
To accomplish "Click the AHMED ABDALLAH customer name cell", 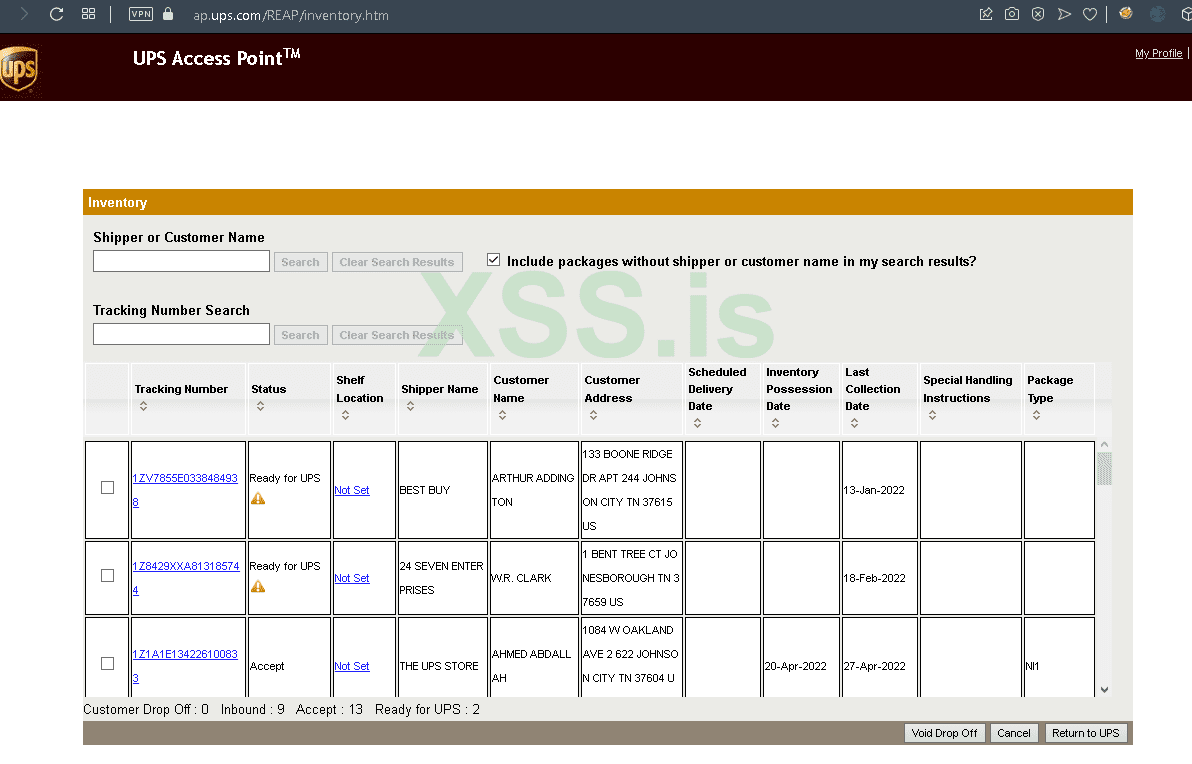I will pos(534,658).
